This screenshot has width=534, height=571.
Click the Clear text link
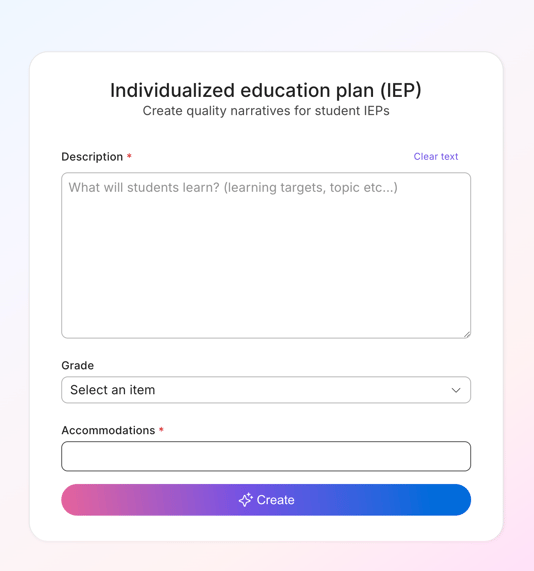coord(436,157)
